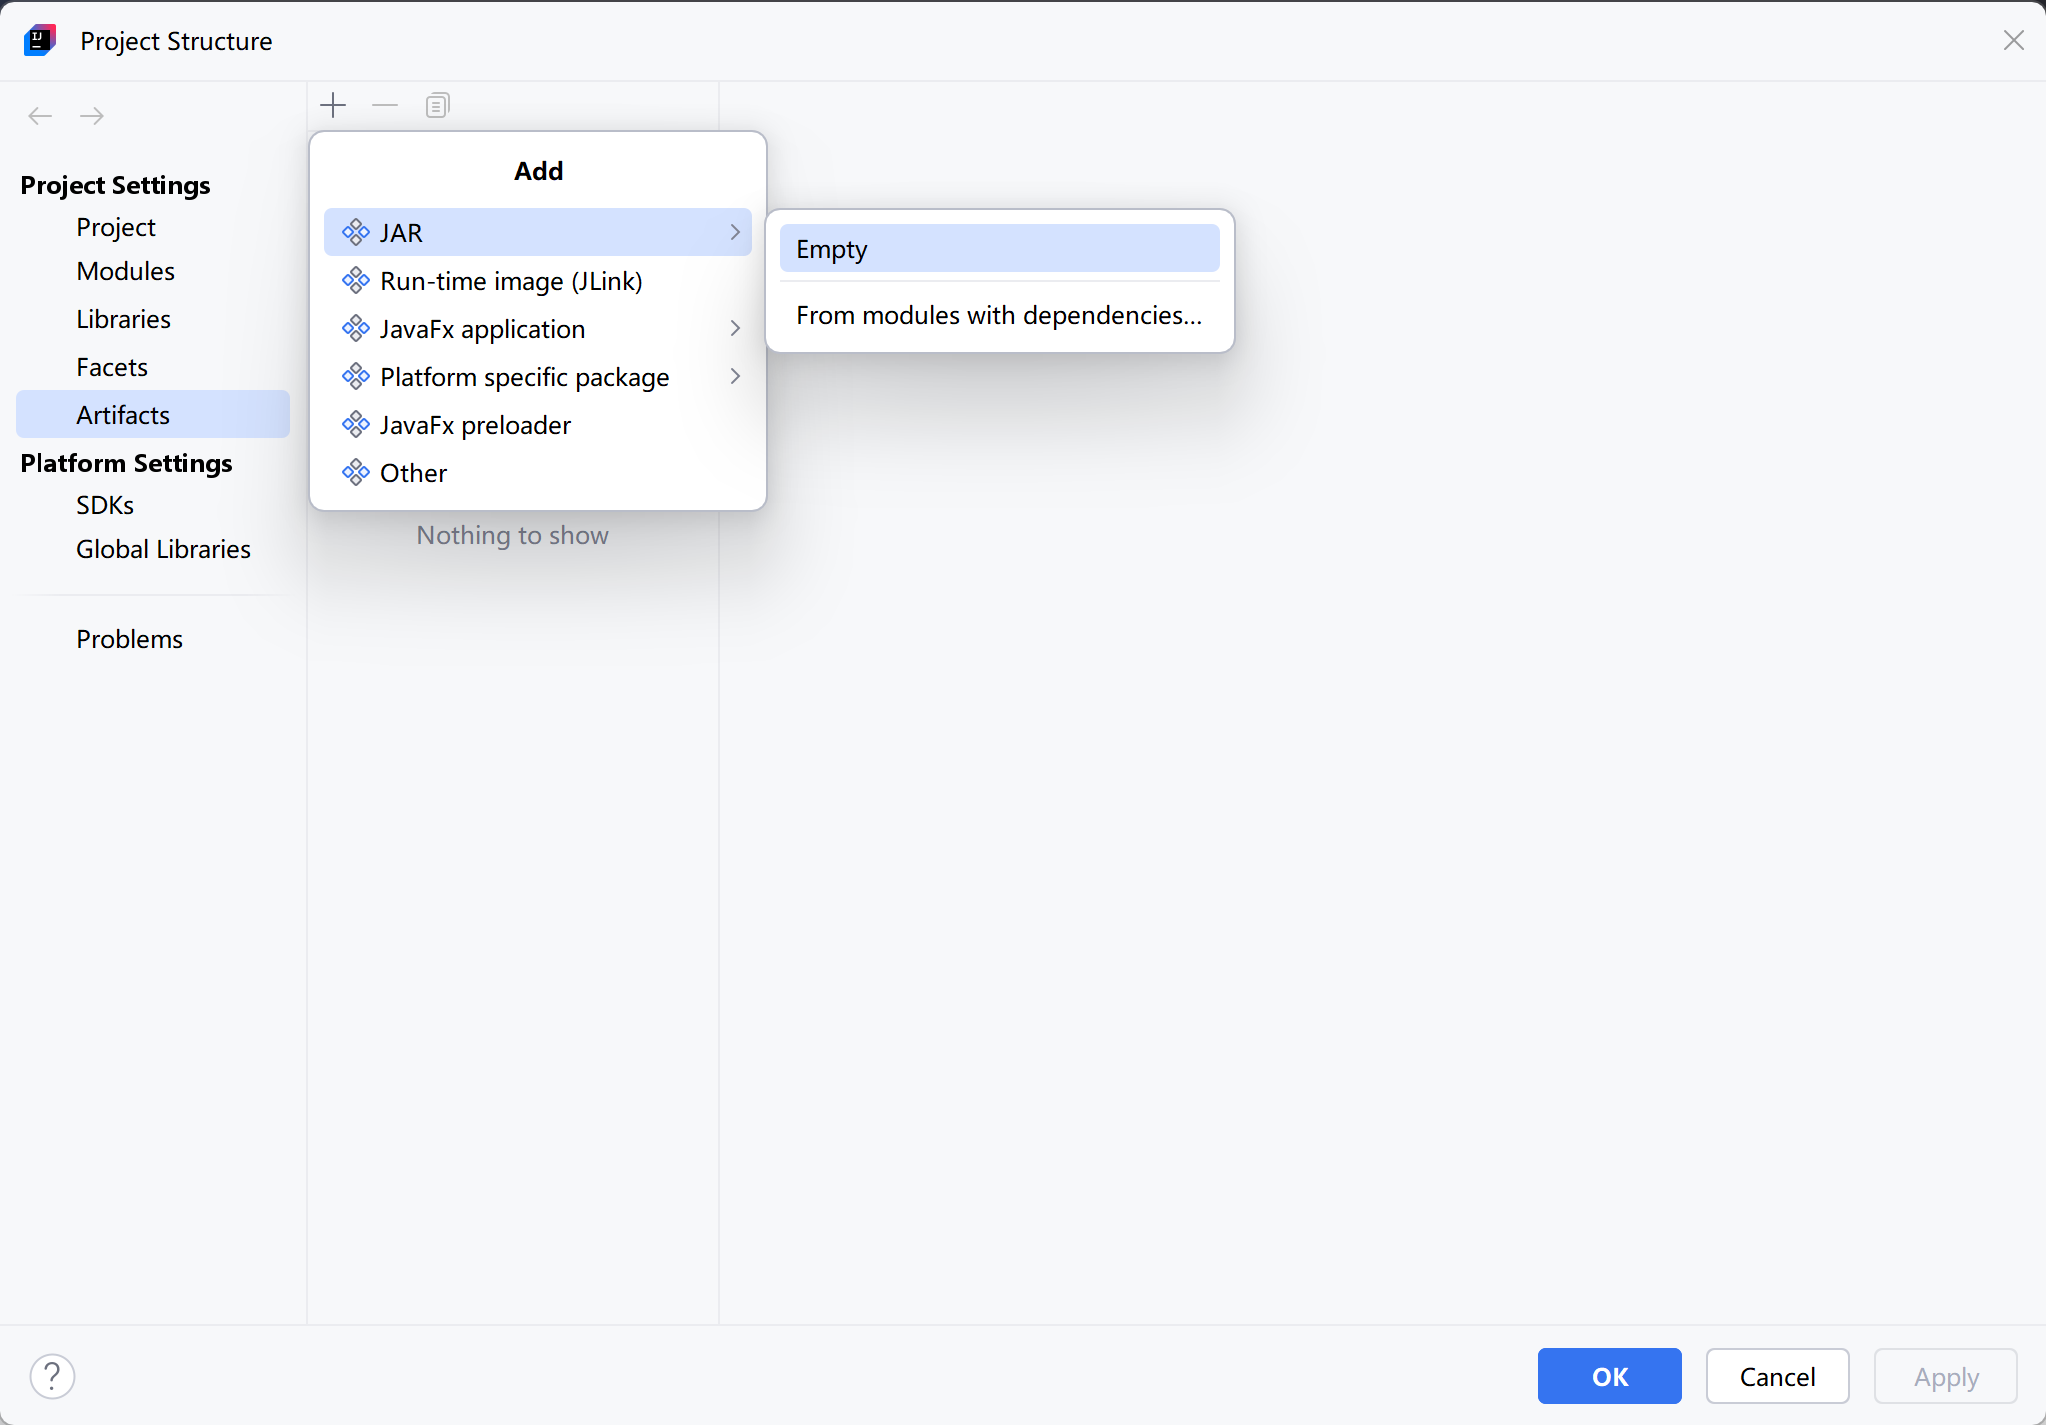
Task: Open help via question mark icon
Action: (x=52, y=1376)
